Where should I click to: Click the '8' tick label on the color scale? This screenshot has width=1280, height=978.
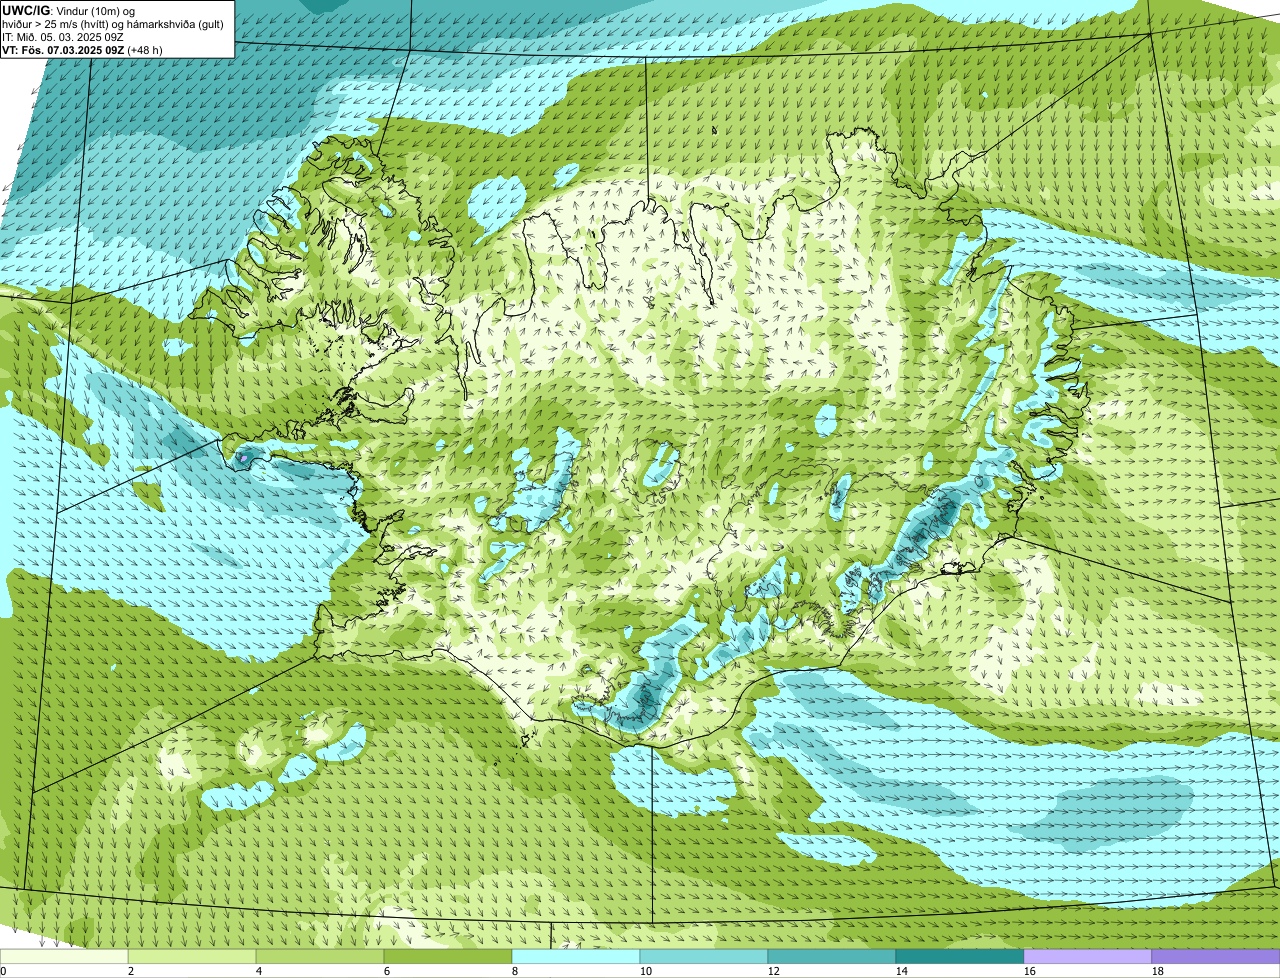pyautogui.click(x=515, y=971)
